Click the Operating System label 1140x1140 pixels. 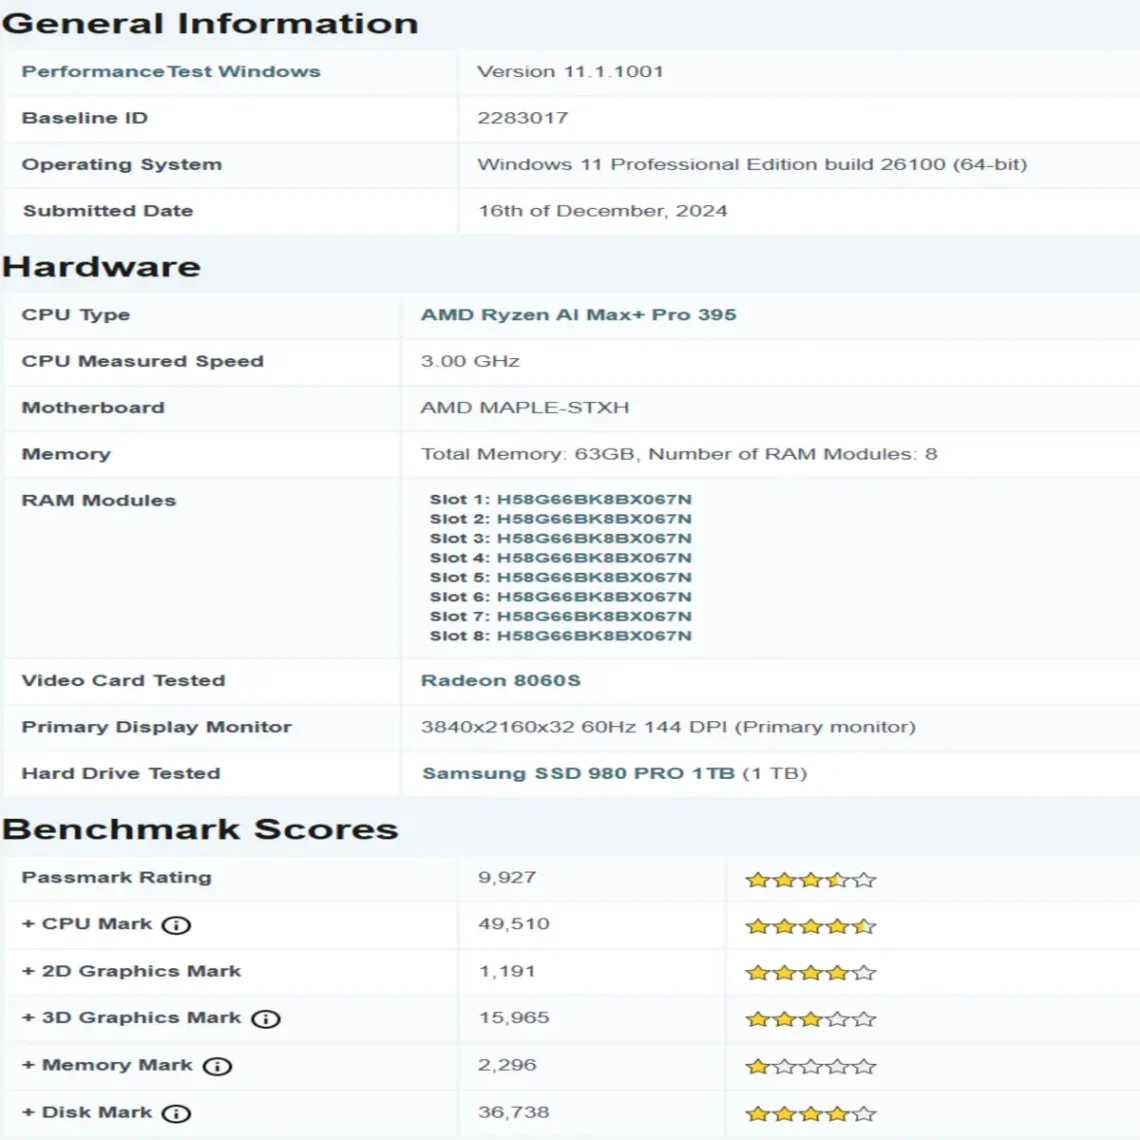(121, 164)
